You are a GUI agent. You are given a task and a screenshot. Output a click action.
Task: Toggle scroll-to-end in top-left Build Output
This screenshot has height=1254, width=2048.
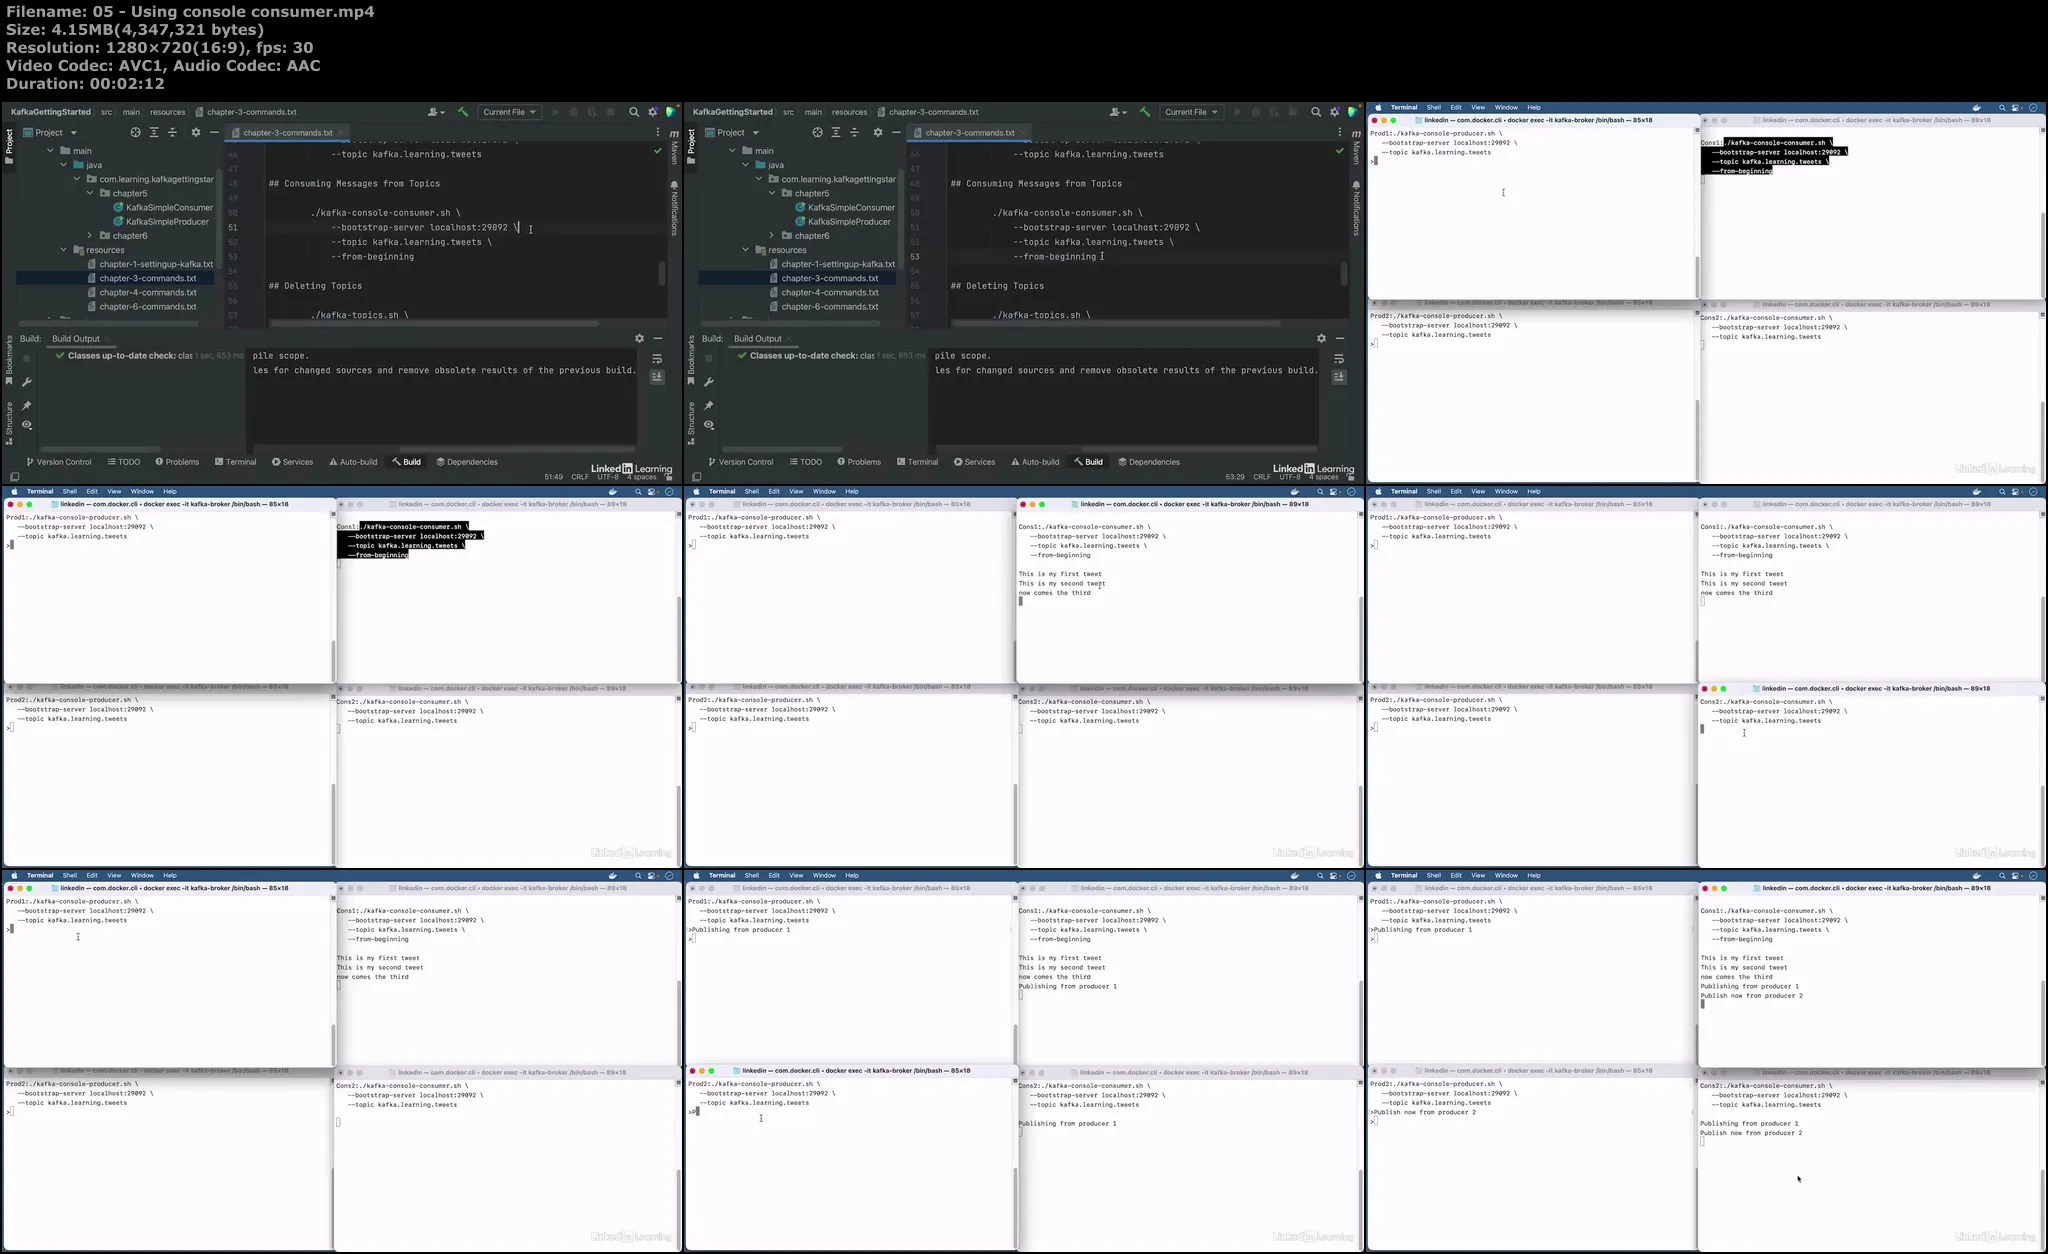[657, 377]
